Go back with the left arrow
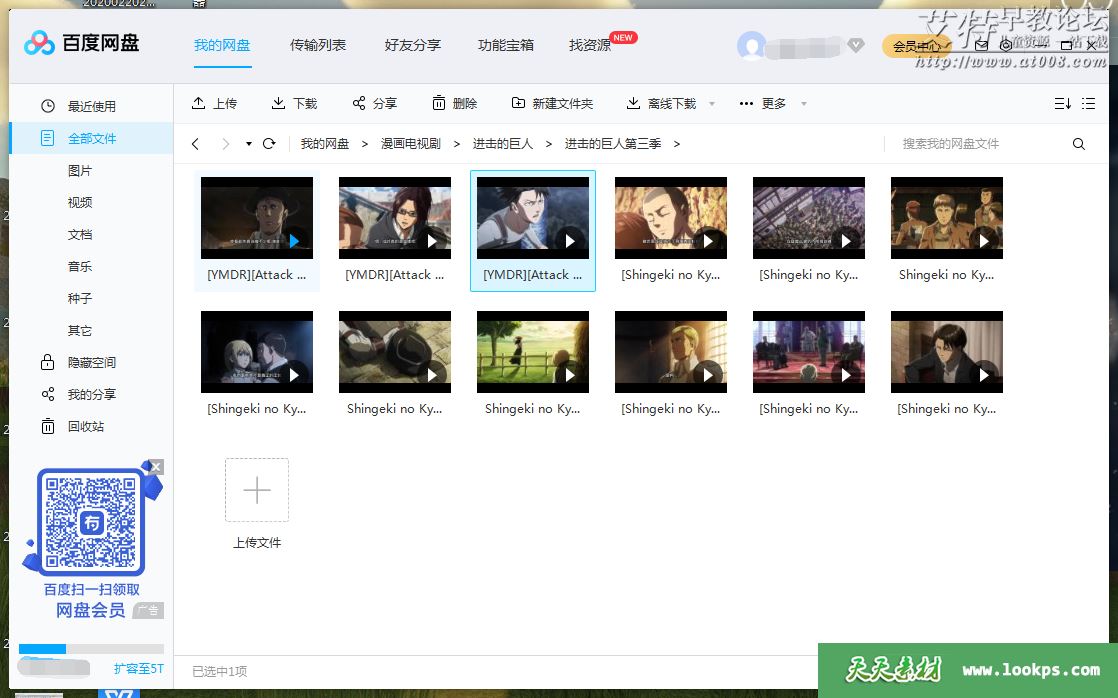This screenshot has width=1118, height=698. tap(196, 144)
